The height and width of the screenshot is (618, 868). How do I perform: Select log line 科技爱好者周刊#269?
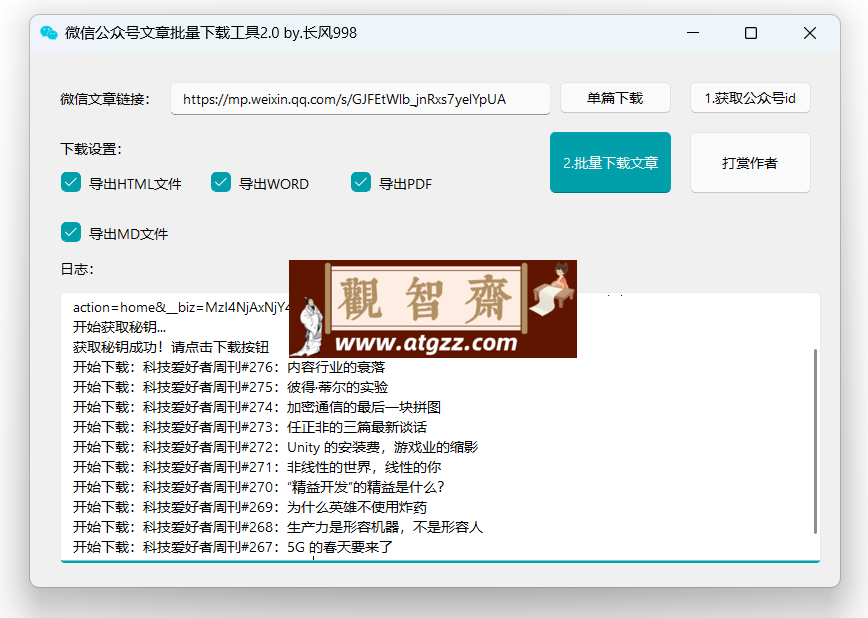(250, 507)
